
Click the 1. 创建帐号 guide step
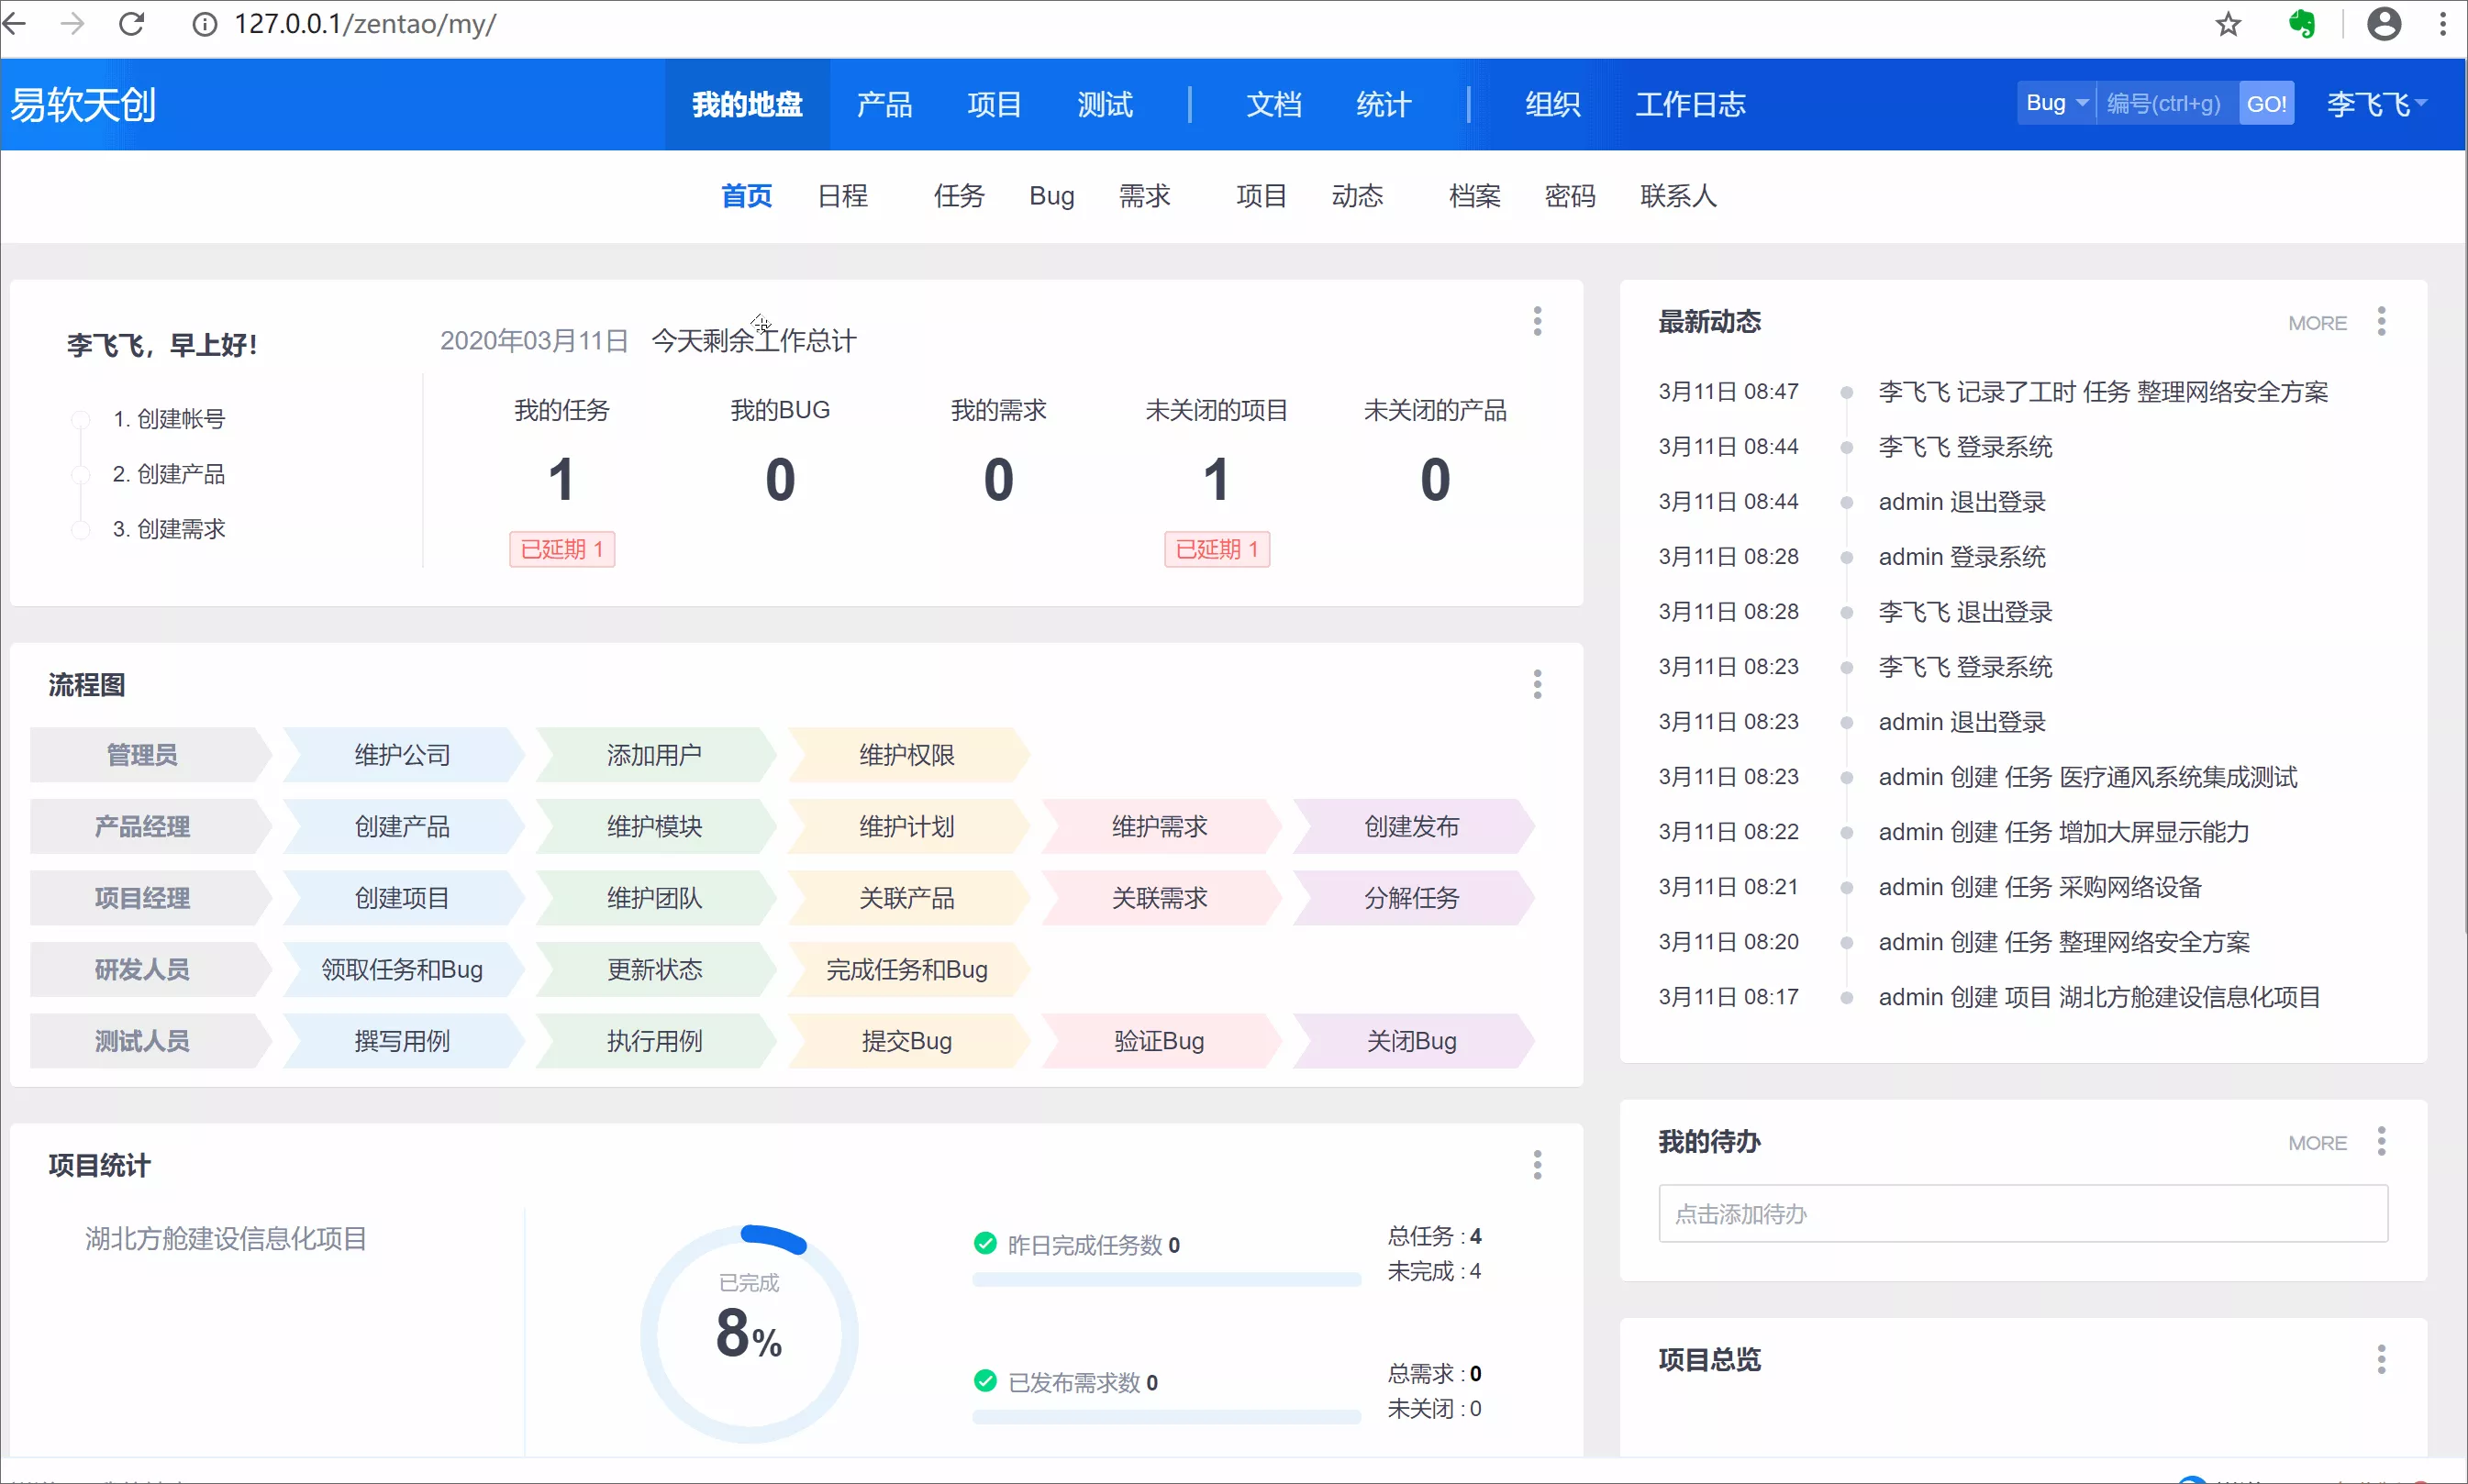tap(168, 419)
